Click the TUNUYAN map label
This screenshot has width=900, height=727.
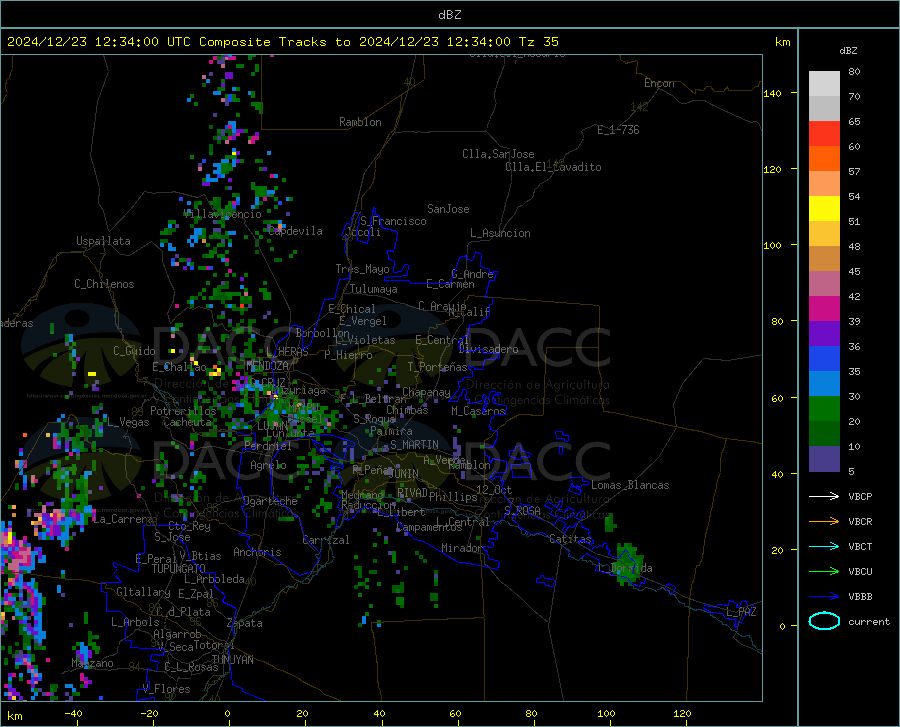pos(232,660)
